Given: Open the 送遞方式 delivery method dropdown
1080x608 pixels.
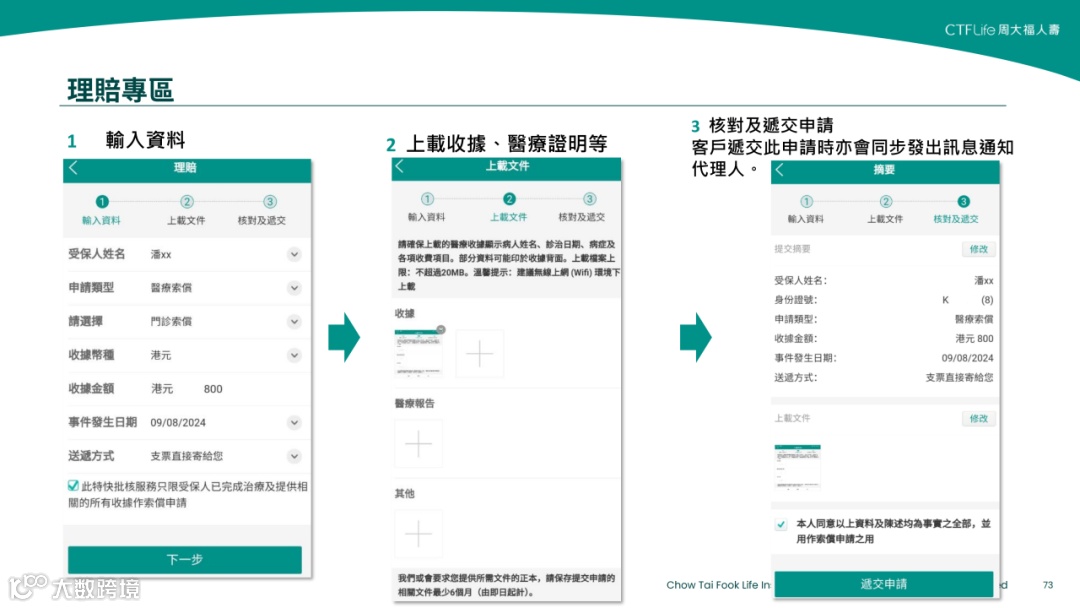Looking at the screenshot, I should [x=293, y=456].
